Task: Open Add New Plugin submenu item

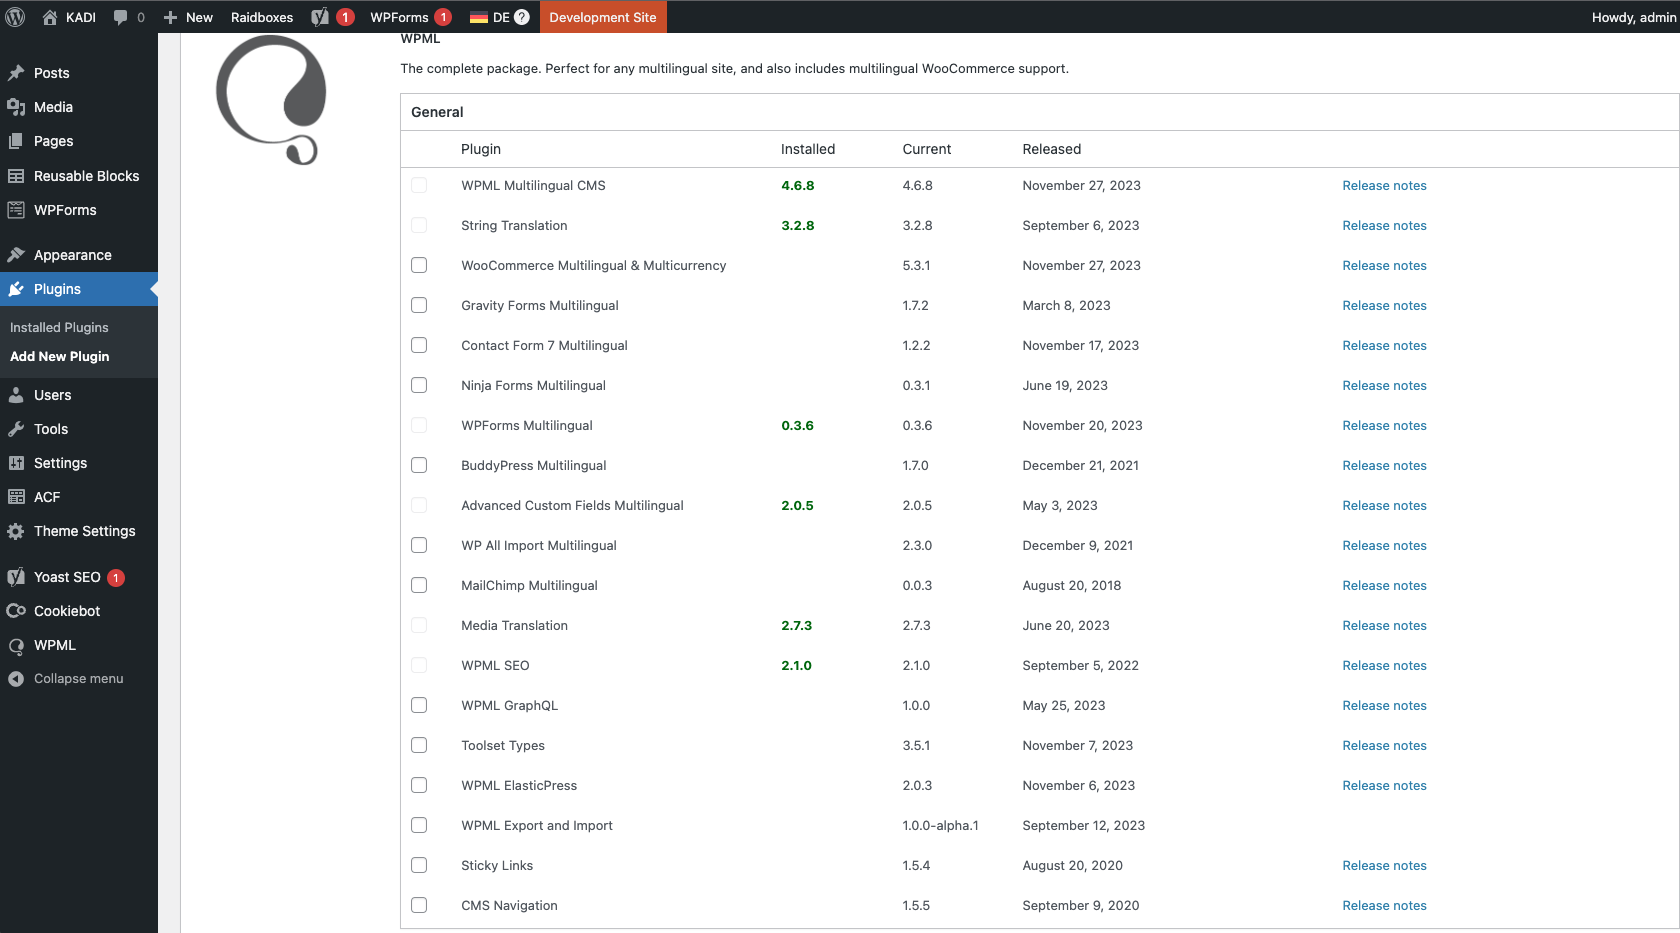Action: point(60,356)
